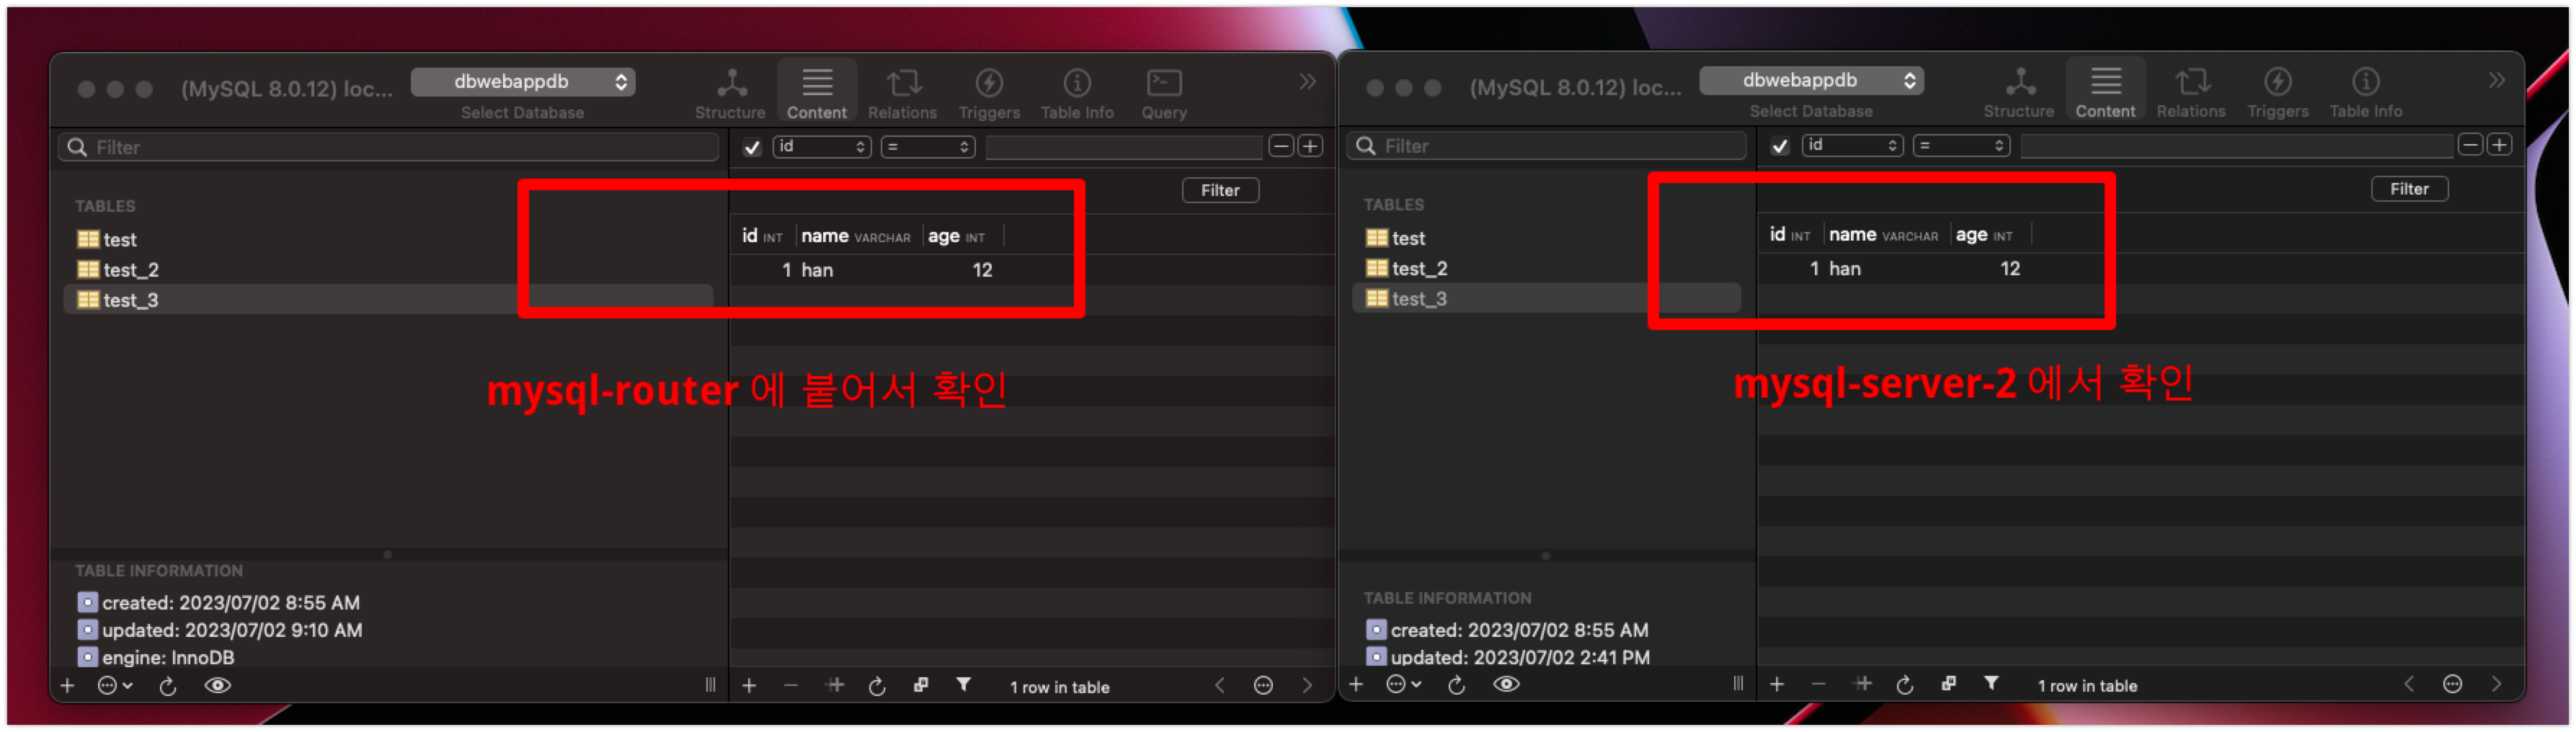Open Table Info in left window
The image size is (2576, 732).
(1077, 94)
